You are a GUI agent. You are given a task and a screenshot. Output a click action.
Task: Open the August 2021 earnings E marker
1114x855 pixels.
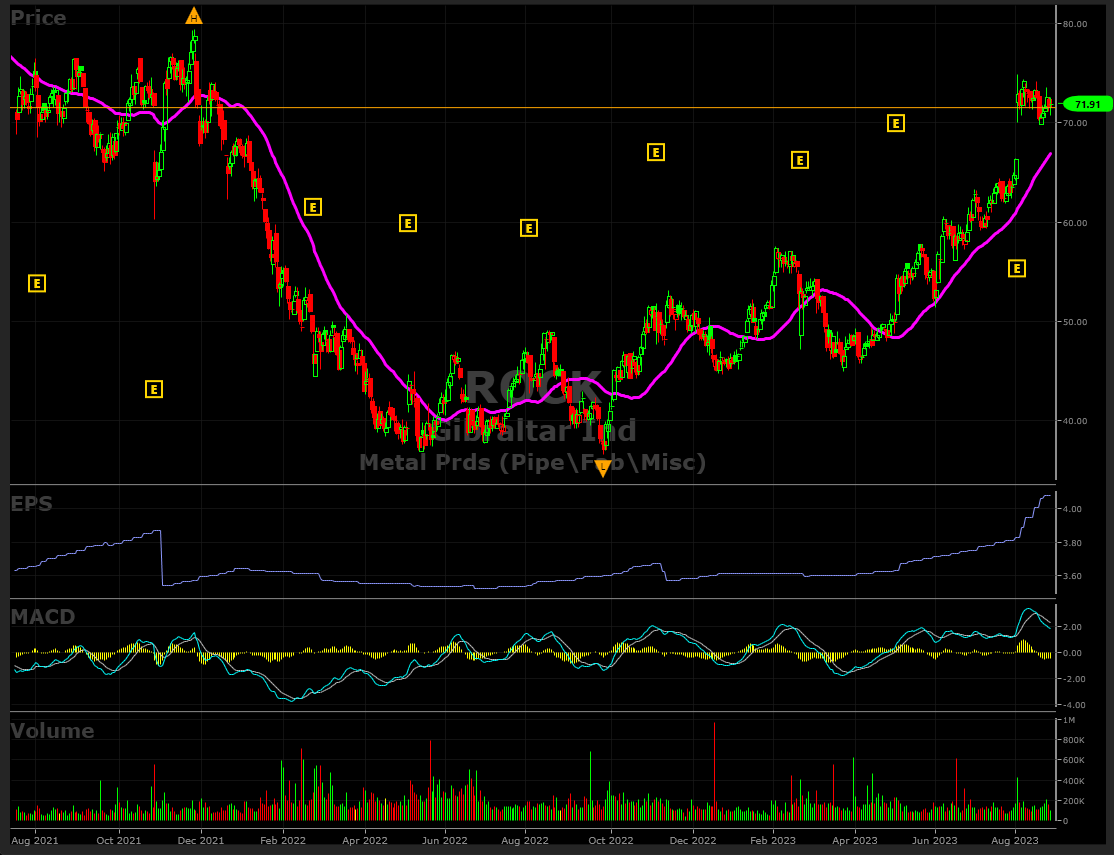point(36,283)
